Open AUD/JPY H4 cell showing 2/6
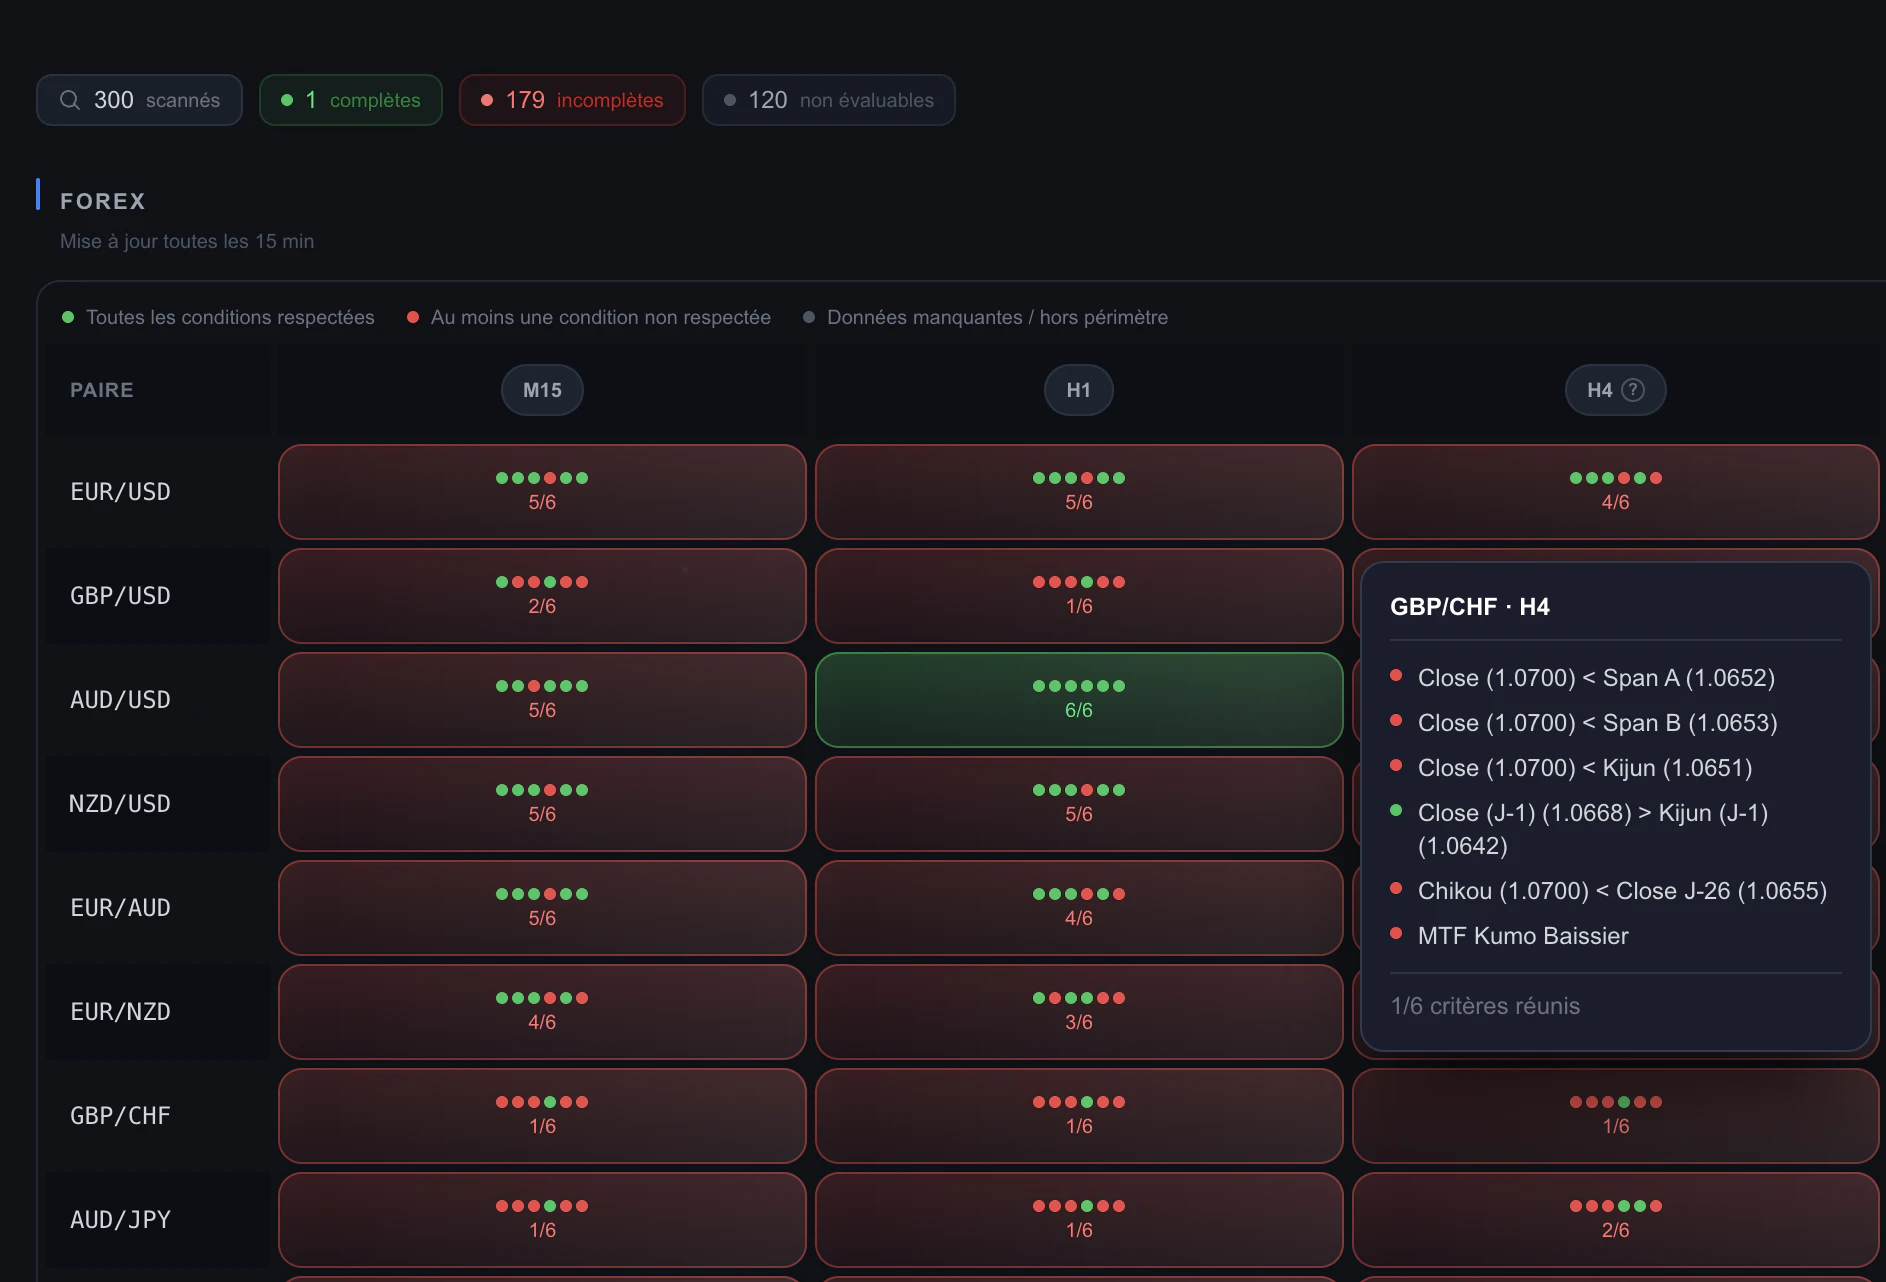Viewport: 1886px width, 1282px height. click(1616, 1220)
